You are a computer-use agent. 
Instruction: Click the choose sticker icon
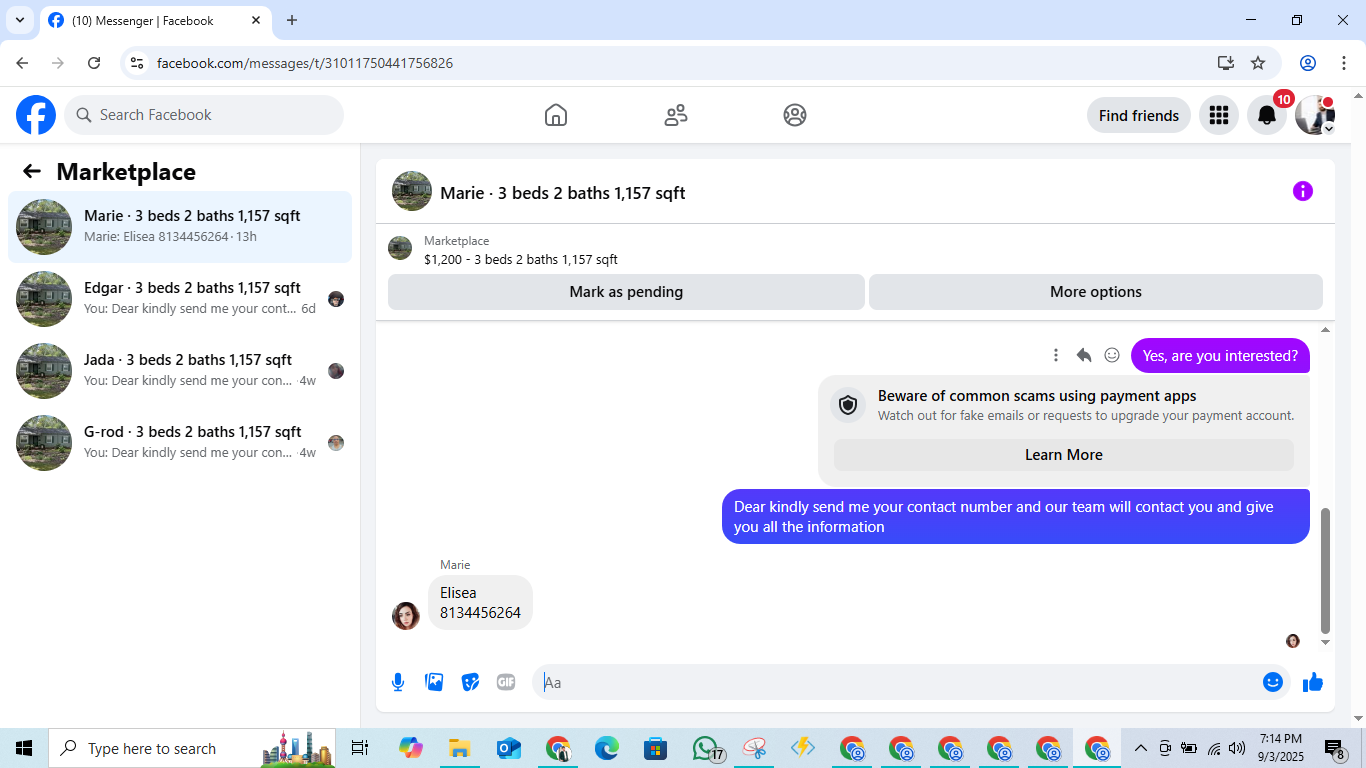470,682
